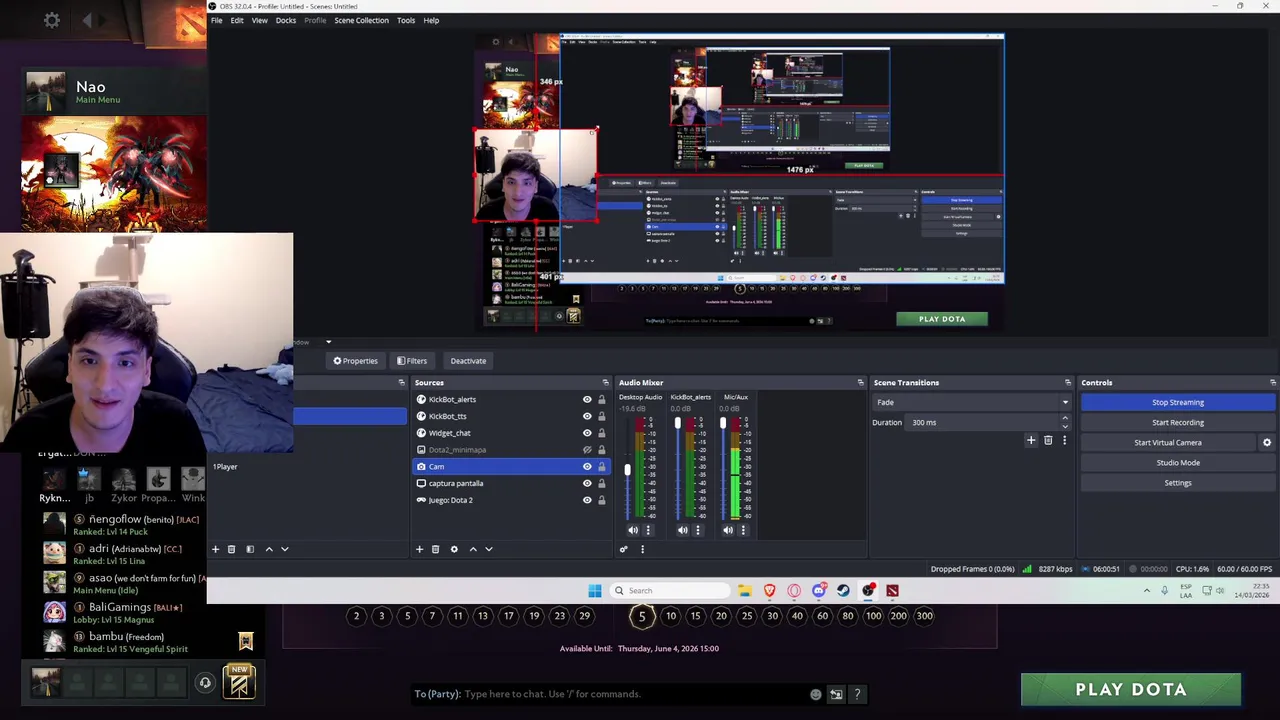1280x720 pixels.
Task: Open KickBot_alerts mixer three-dot options
Action: click(x=698, y=530)
